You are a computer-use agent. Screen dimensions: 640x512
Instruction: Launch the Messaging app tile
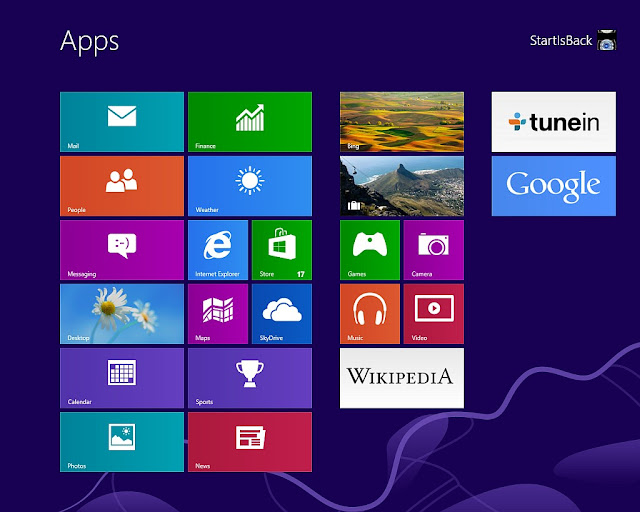coord(122,250)
